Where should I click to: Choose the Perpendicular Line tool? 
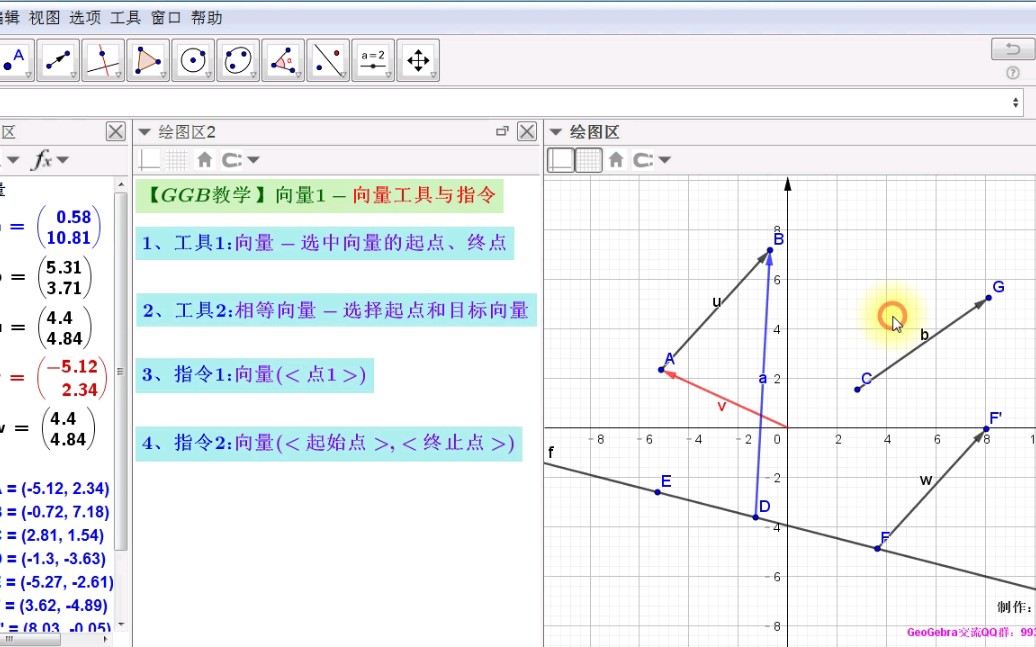pyautogui.click(x=102, y=59)
